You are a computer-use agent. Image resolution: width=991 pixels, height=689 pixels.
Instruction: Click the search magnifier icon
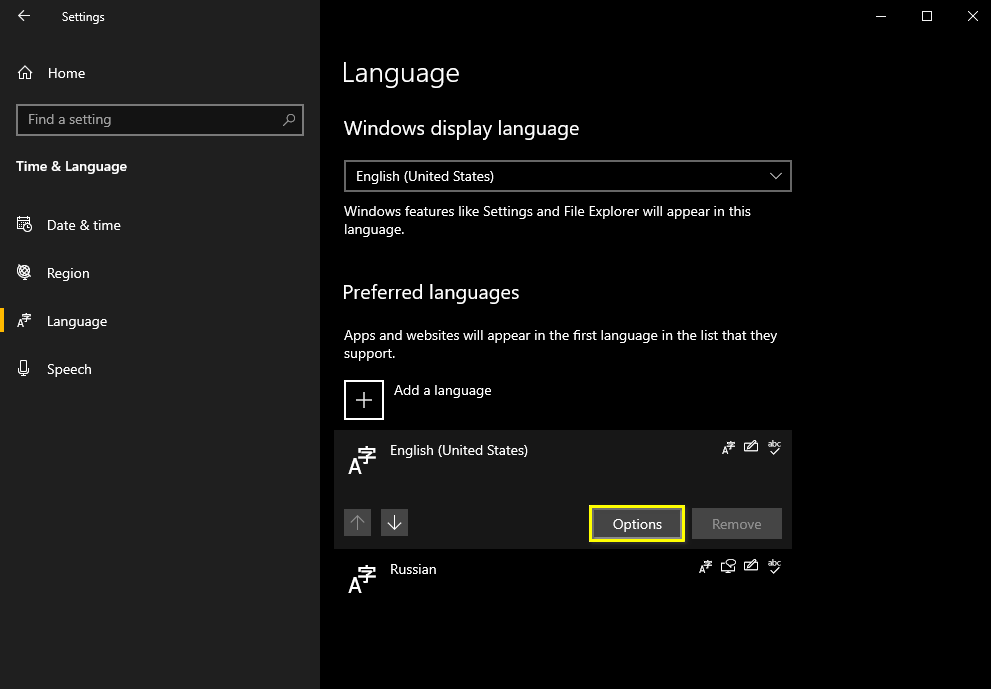pos(289,120)
